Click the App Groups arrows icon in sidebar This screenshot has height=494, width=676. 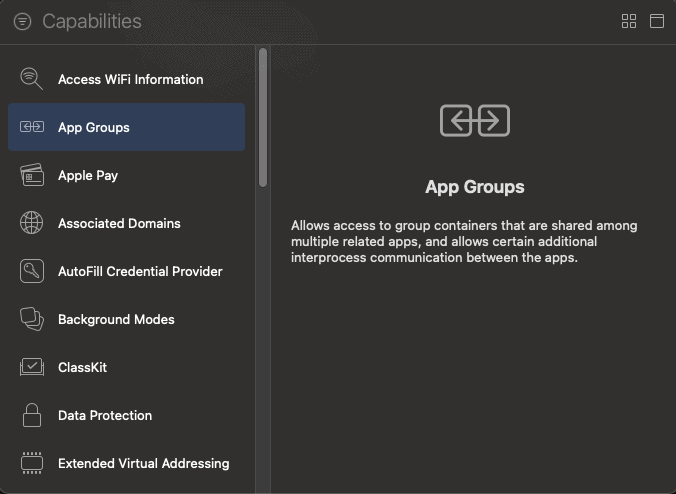[x=32, y=127]
